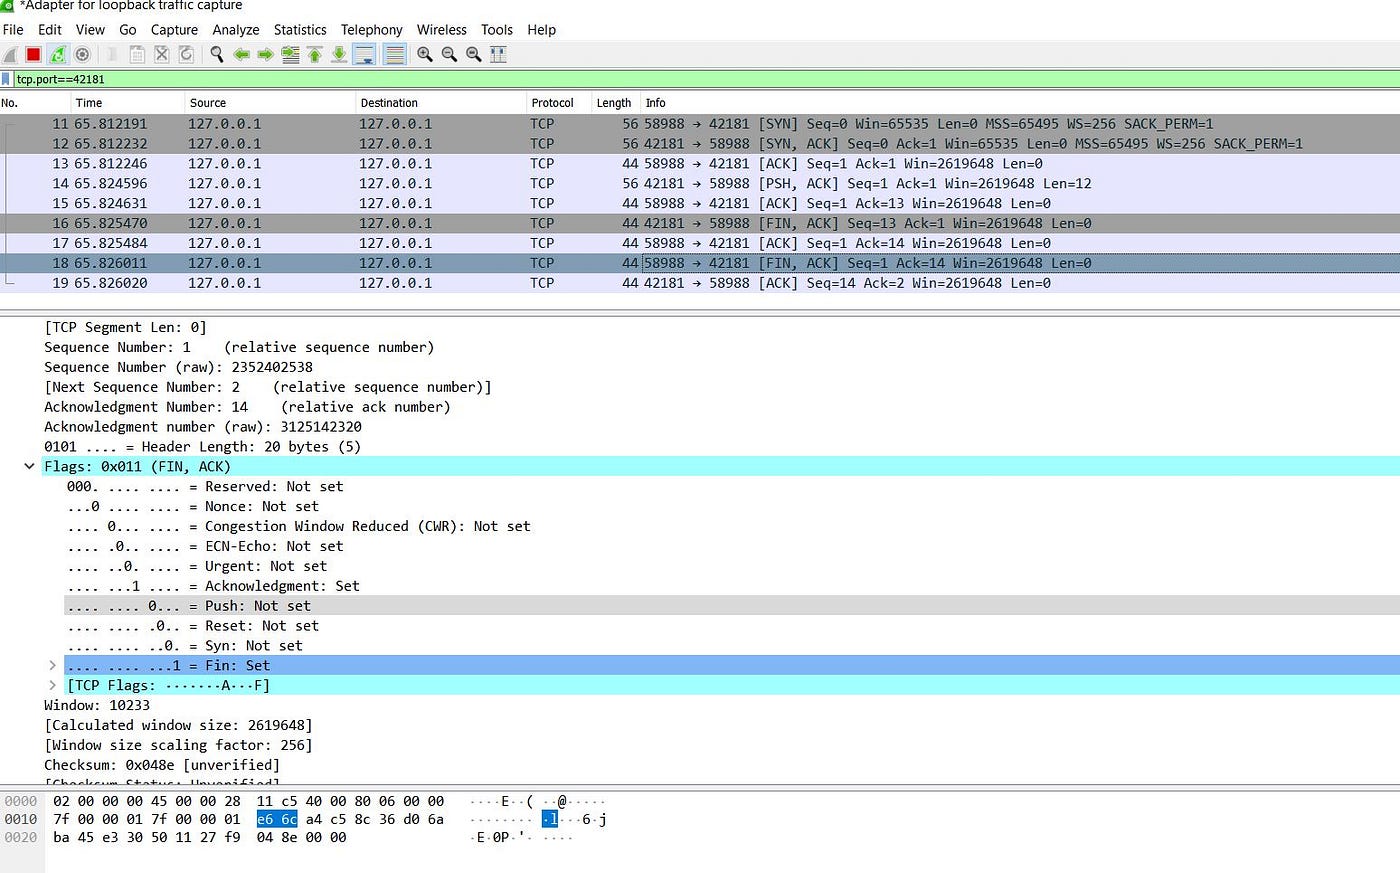The image size is (1400, 873).
Task: Open the Telephony menu
Action: click(x=371, y=29)
